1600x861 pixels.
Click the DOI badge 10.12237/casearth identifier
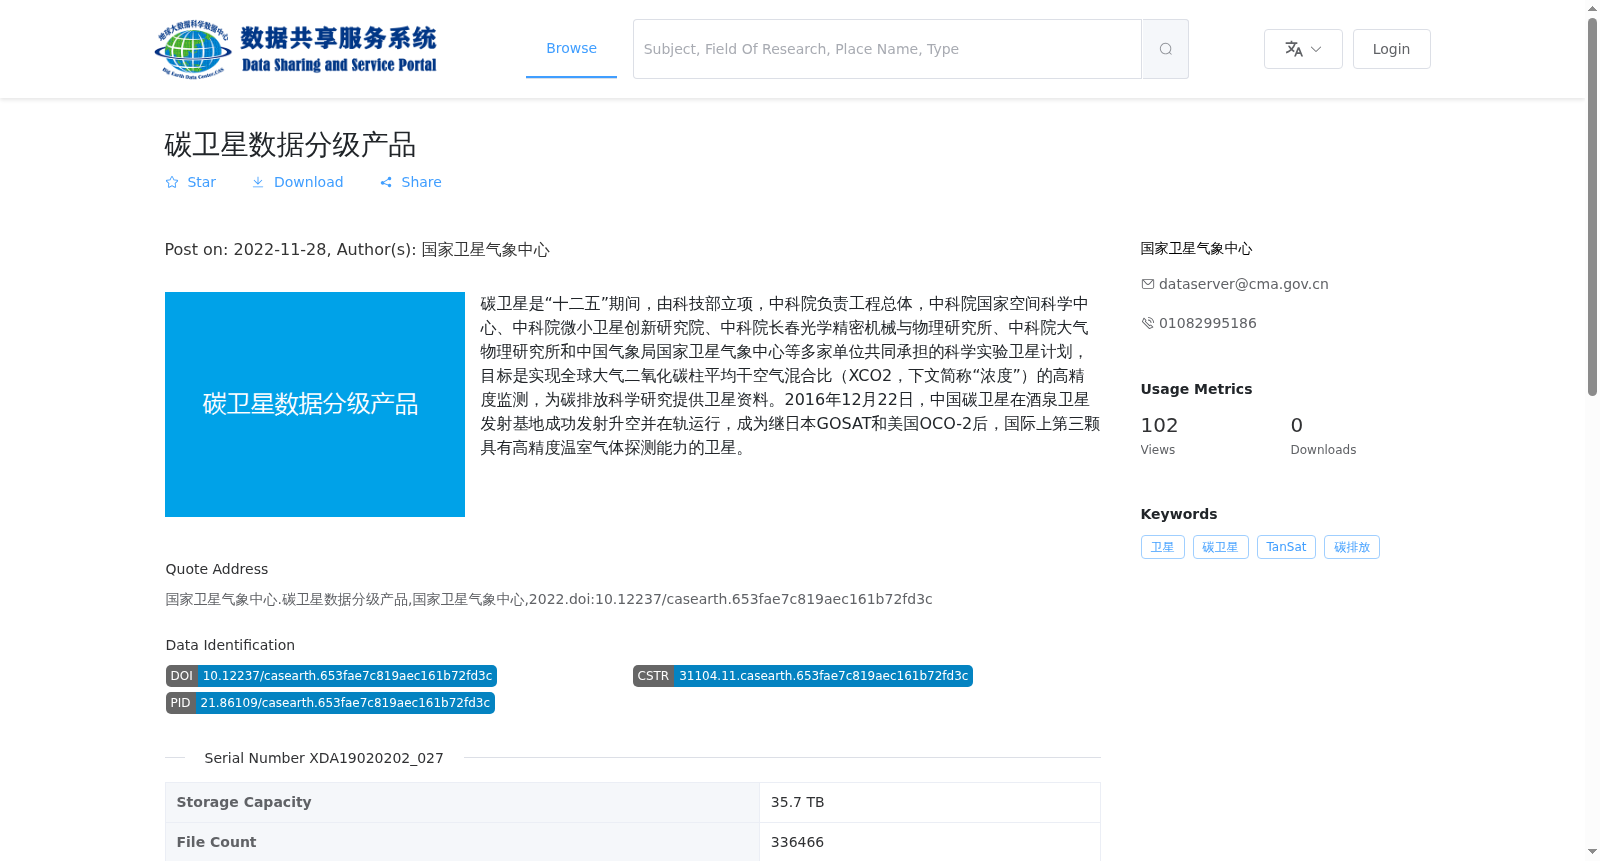click(331, 676)
